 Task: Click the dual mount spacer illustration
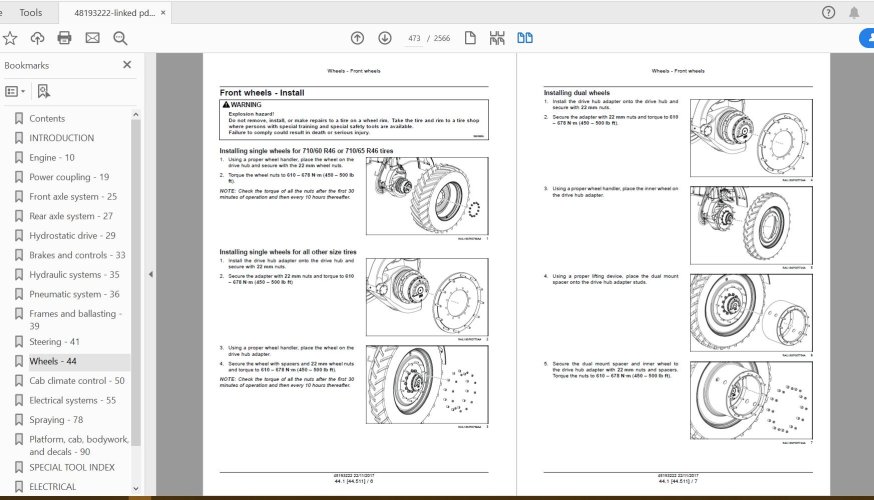[751, 313]
